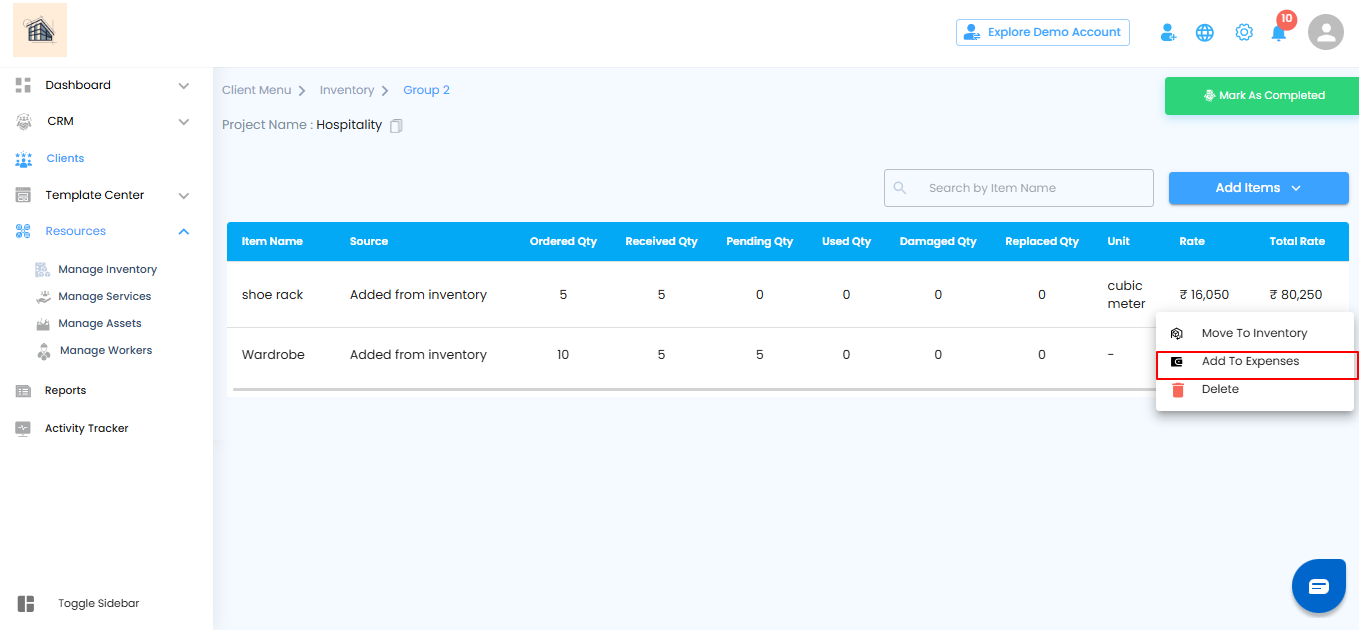
Task: Click the Add To Expenses wallet icon
Action: pos(1177,362)
